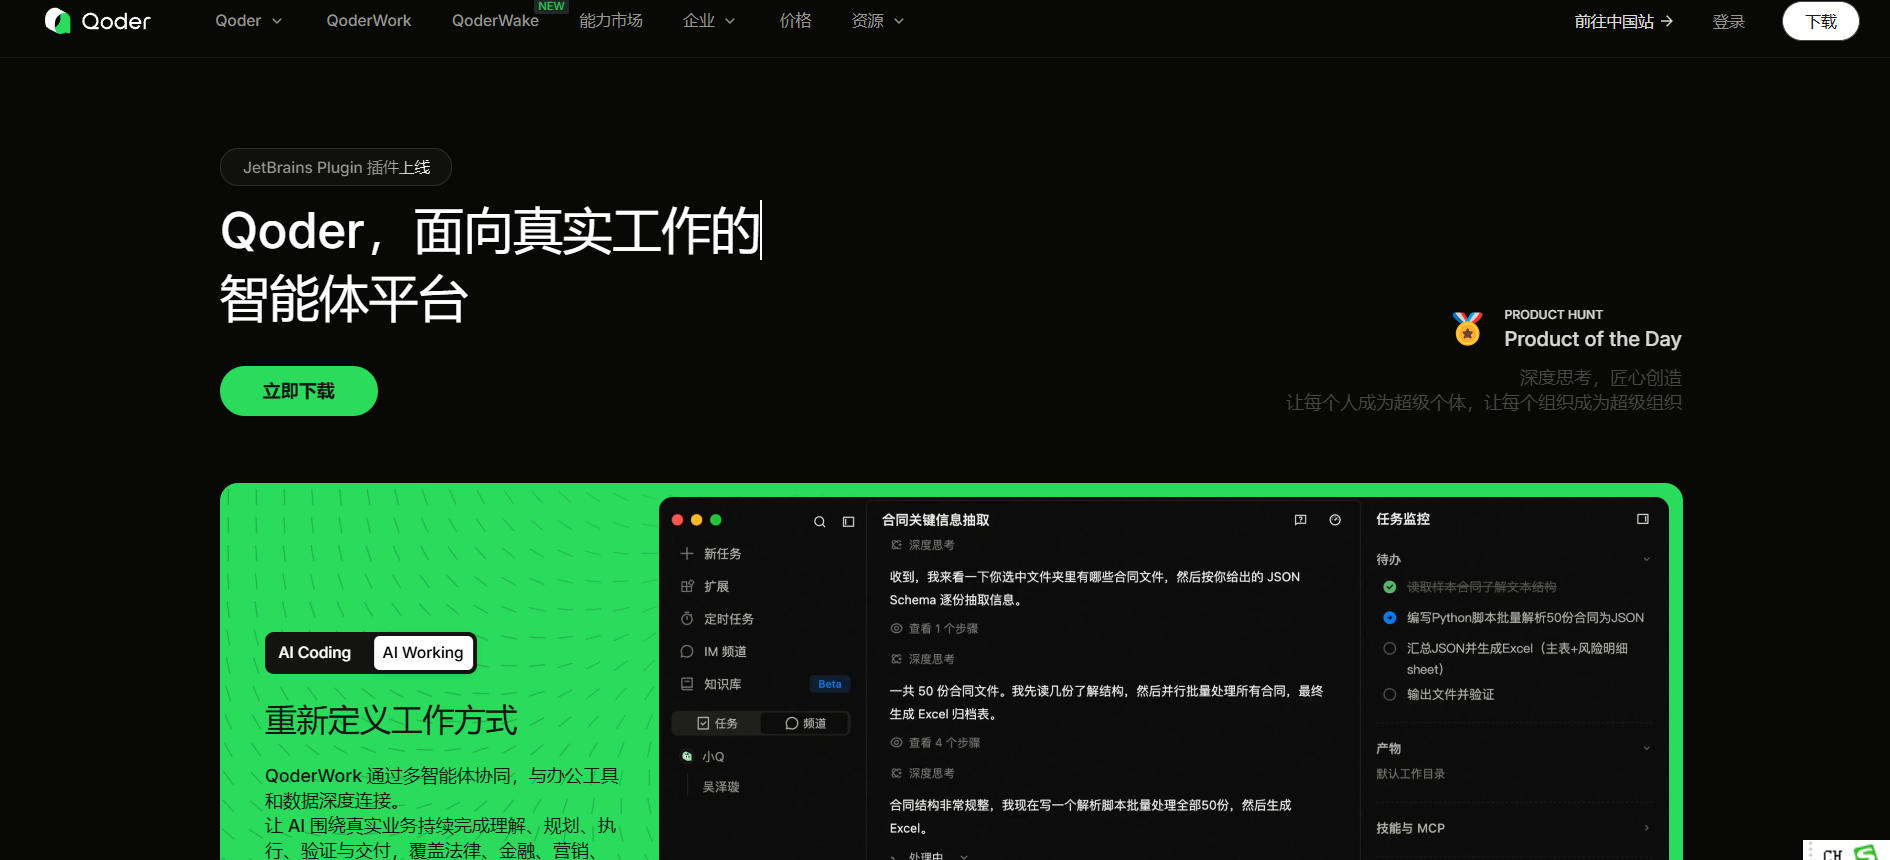The width and height of the screenshot is (1890, 860).
Task: Click the Qoder logo in the header
Action: tap(98, 21)
